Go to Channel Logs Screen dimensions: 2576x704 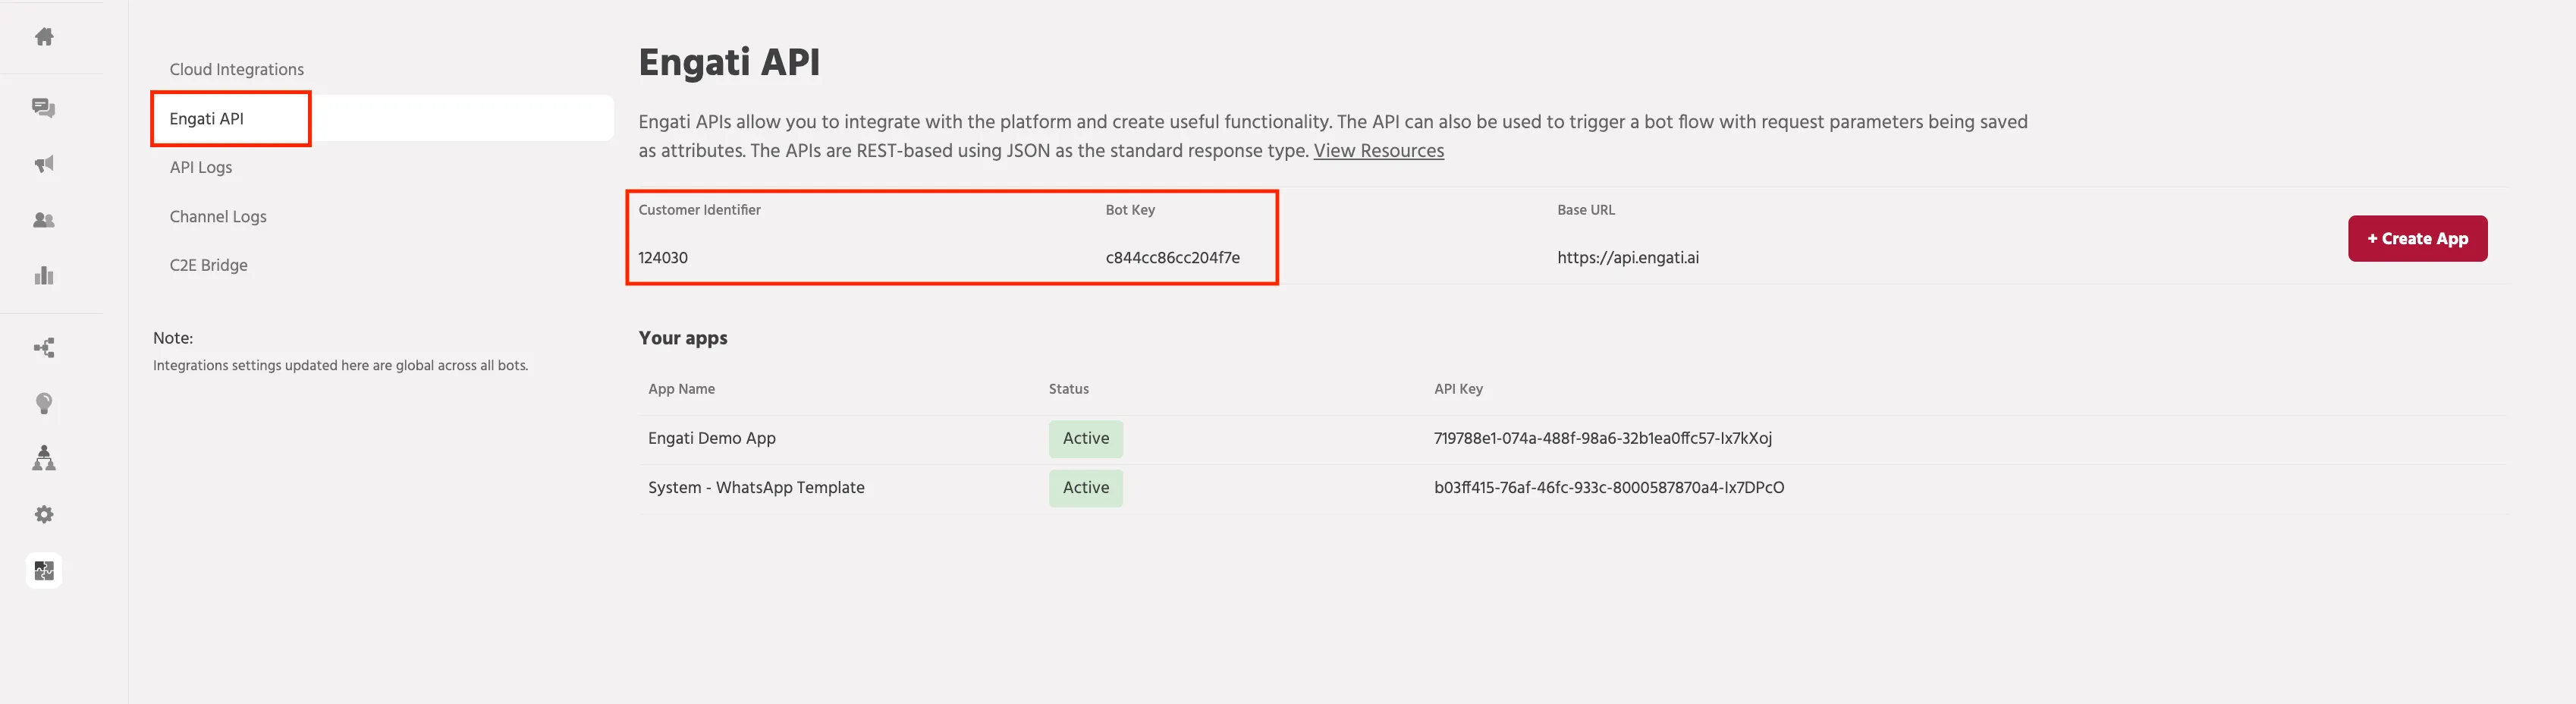coord(218,216)
